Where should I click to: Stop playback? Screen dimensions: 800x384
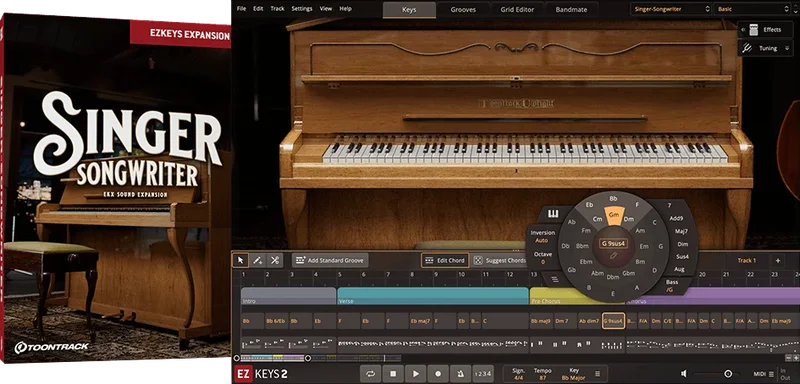tap(393, 374)
